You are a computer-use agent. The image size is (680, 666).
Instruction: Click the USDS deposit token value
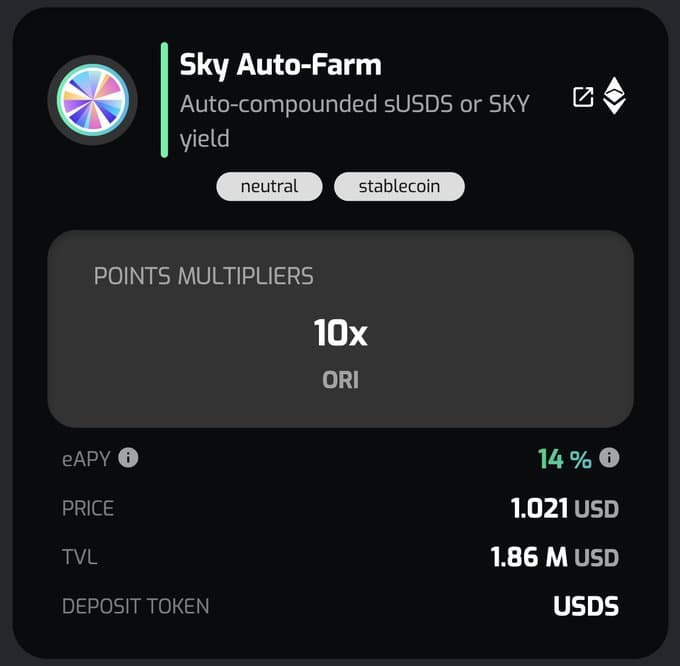click(586, 606)
